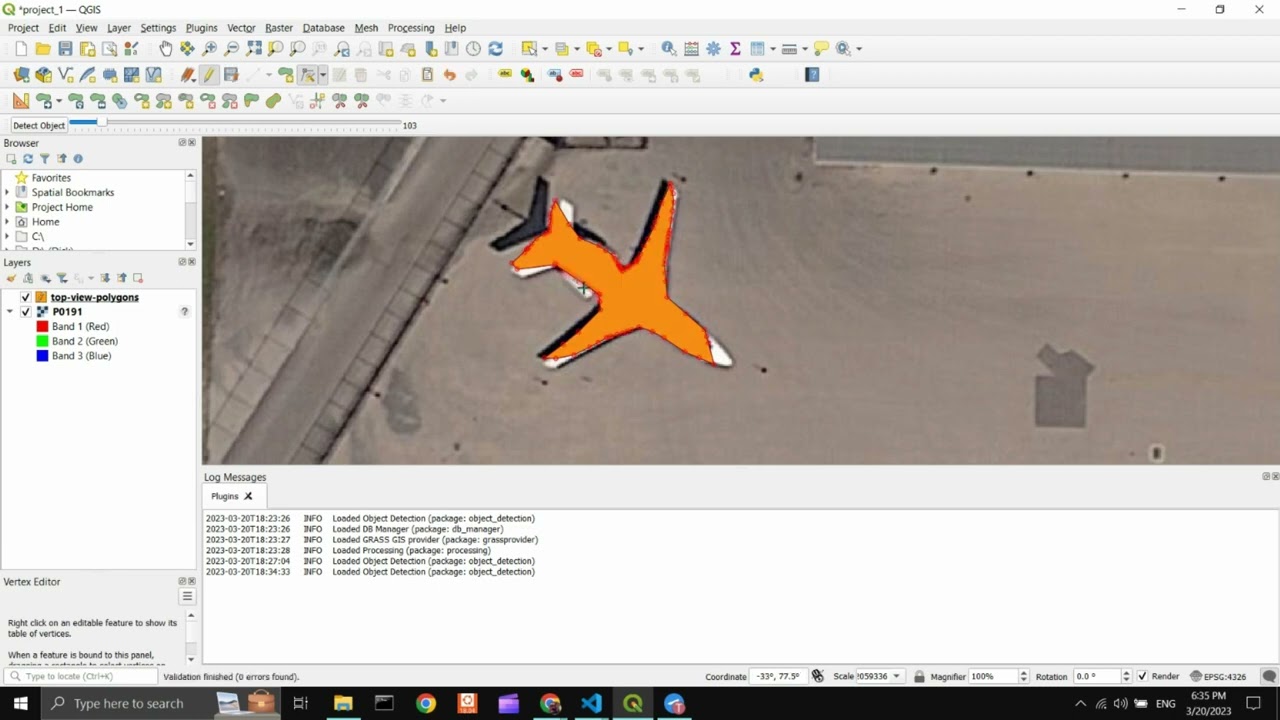The width and height of the screenshot is (1280, 720).
Task: Open the Field Calculator abacus icon
Action: pos(691,48)
